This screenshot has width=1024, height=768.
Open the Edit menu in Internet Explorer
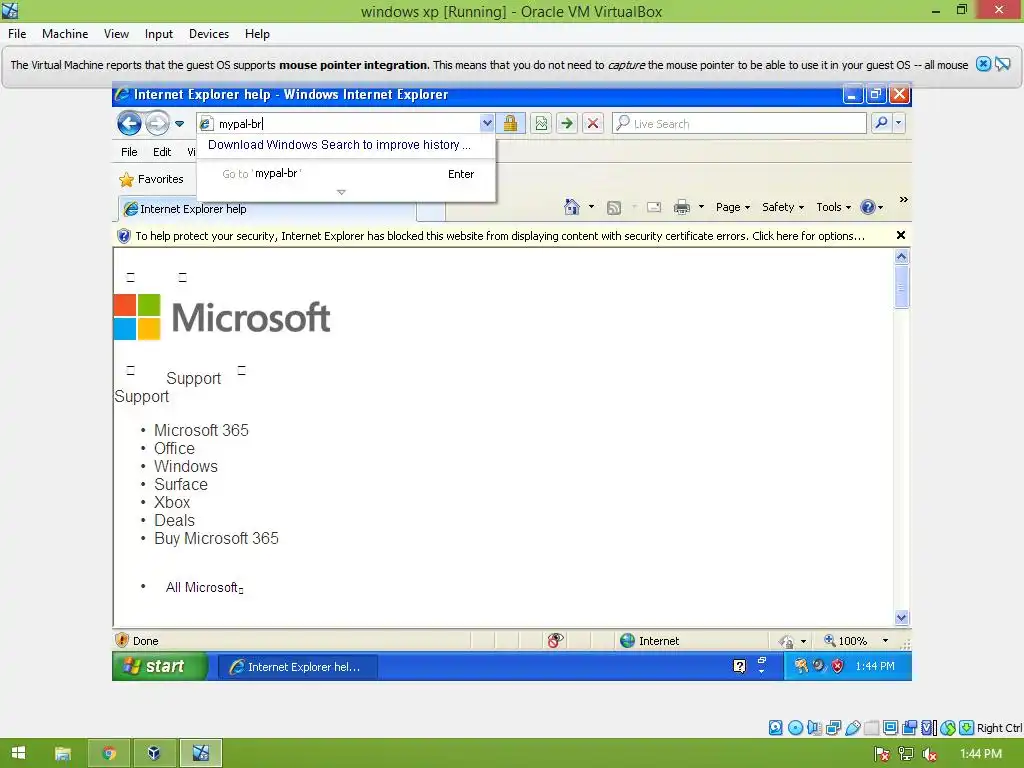162,152
